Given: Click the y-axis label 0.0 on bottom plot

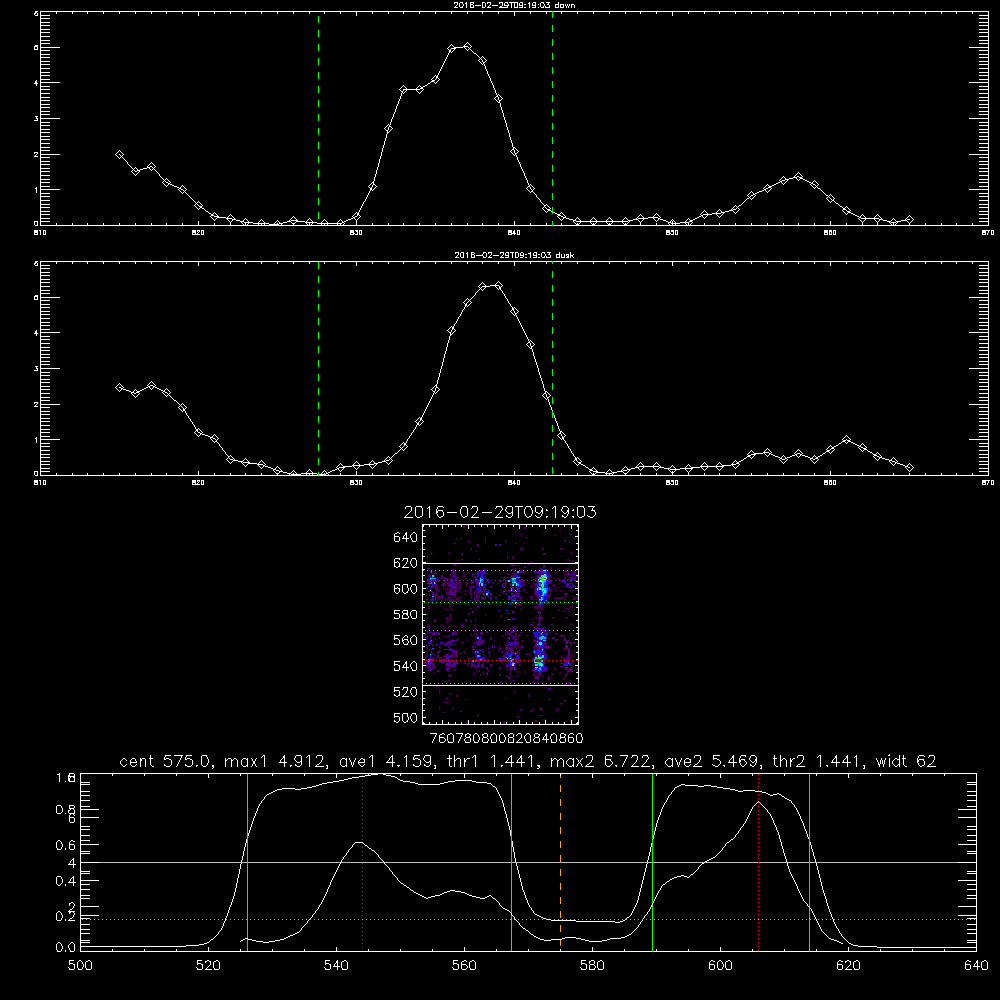Looking at the screenshot, I should (65, 948).
